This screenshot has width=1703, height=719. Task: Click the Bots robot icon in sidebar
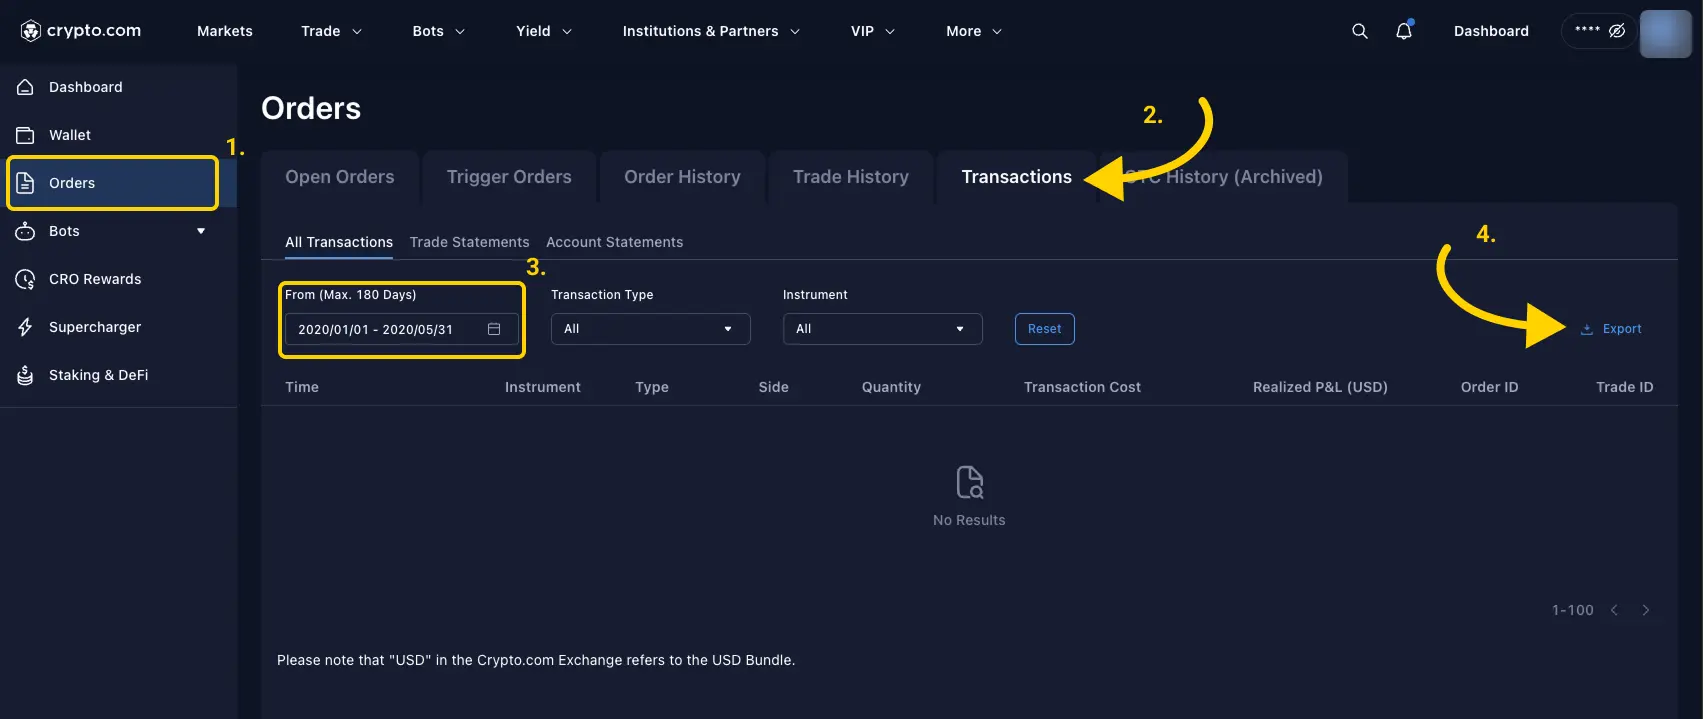click(26, 231)
